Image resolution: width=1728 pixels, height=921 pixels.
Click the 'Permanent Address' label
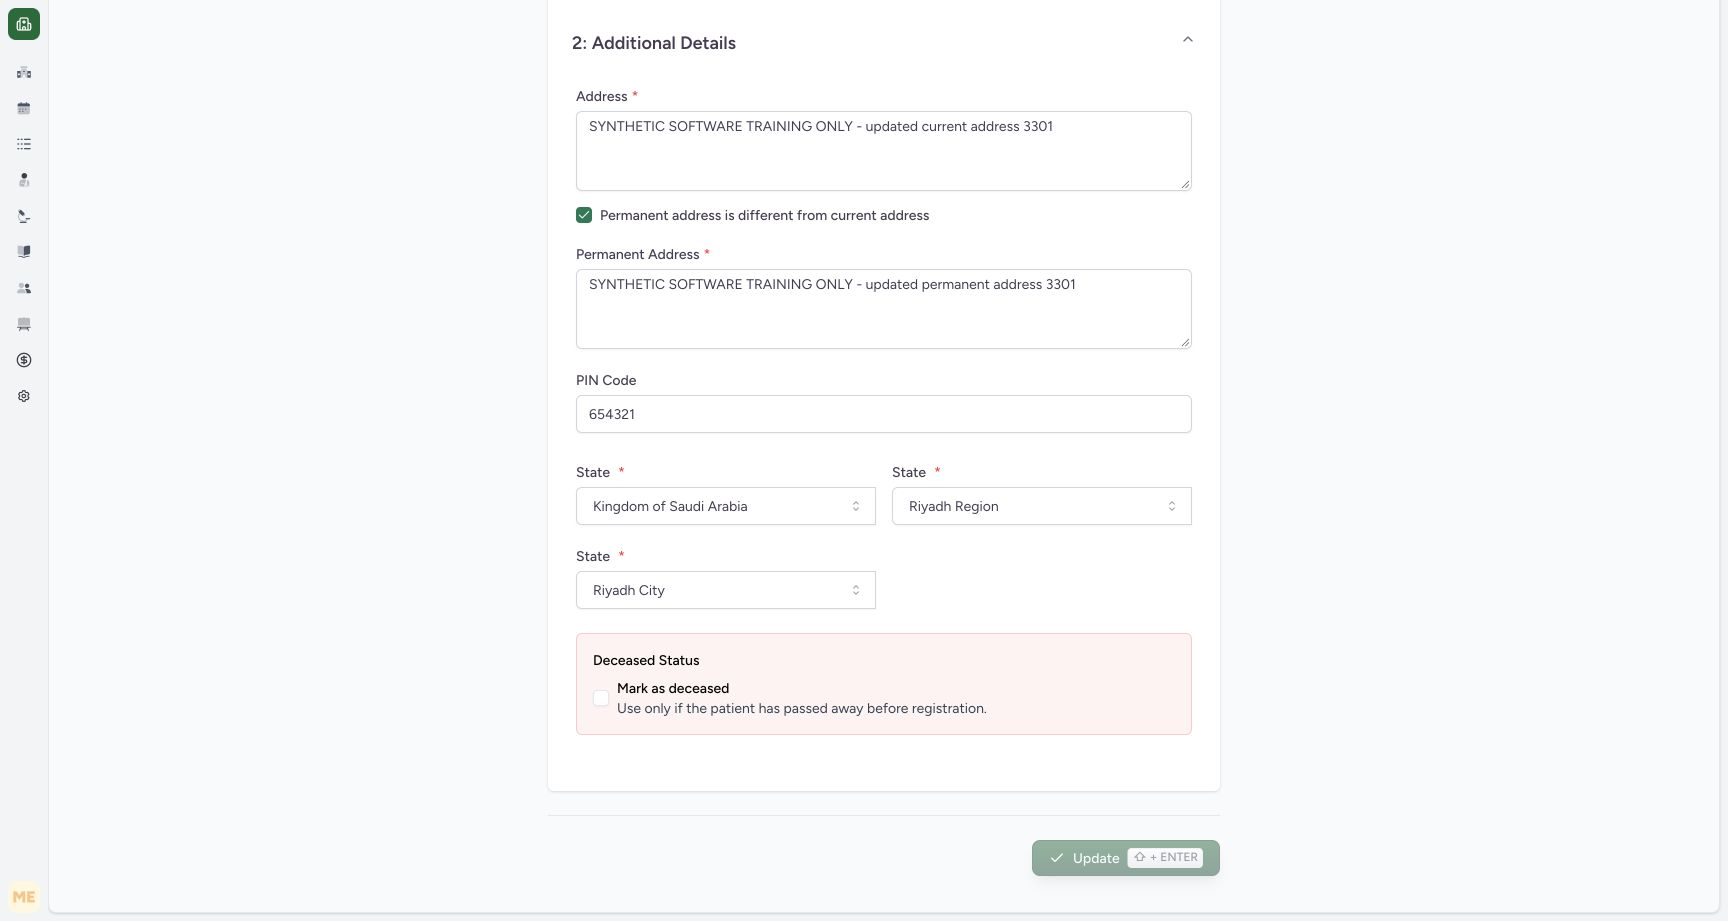638,254
